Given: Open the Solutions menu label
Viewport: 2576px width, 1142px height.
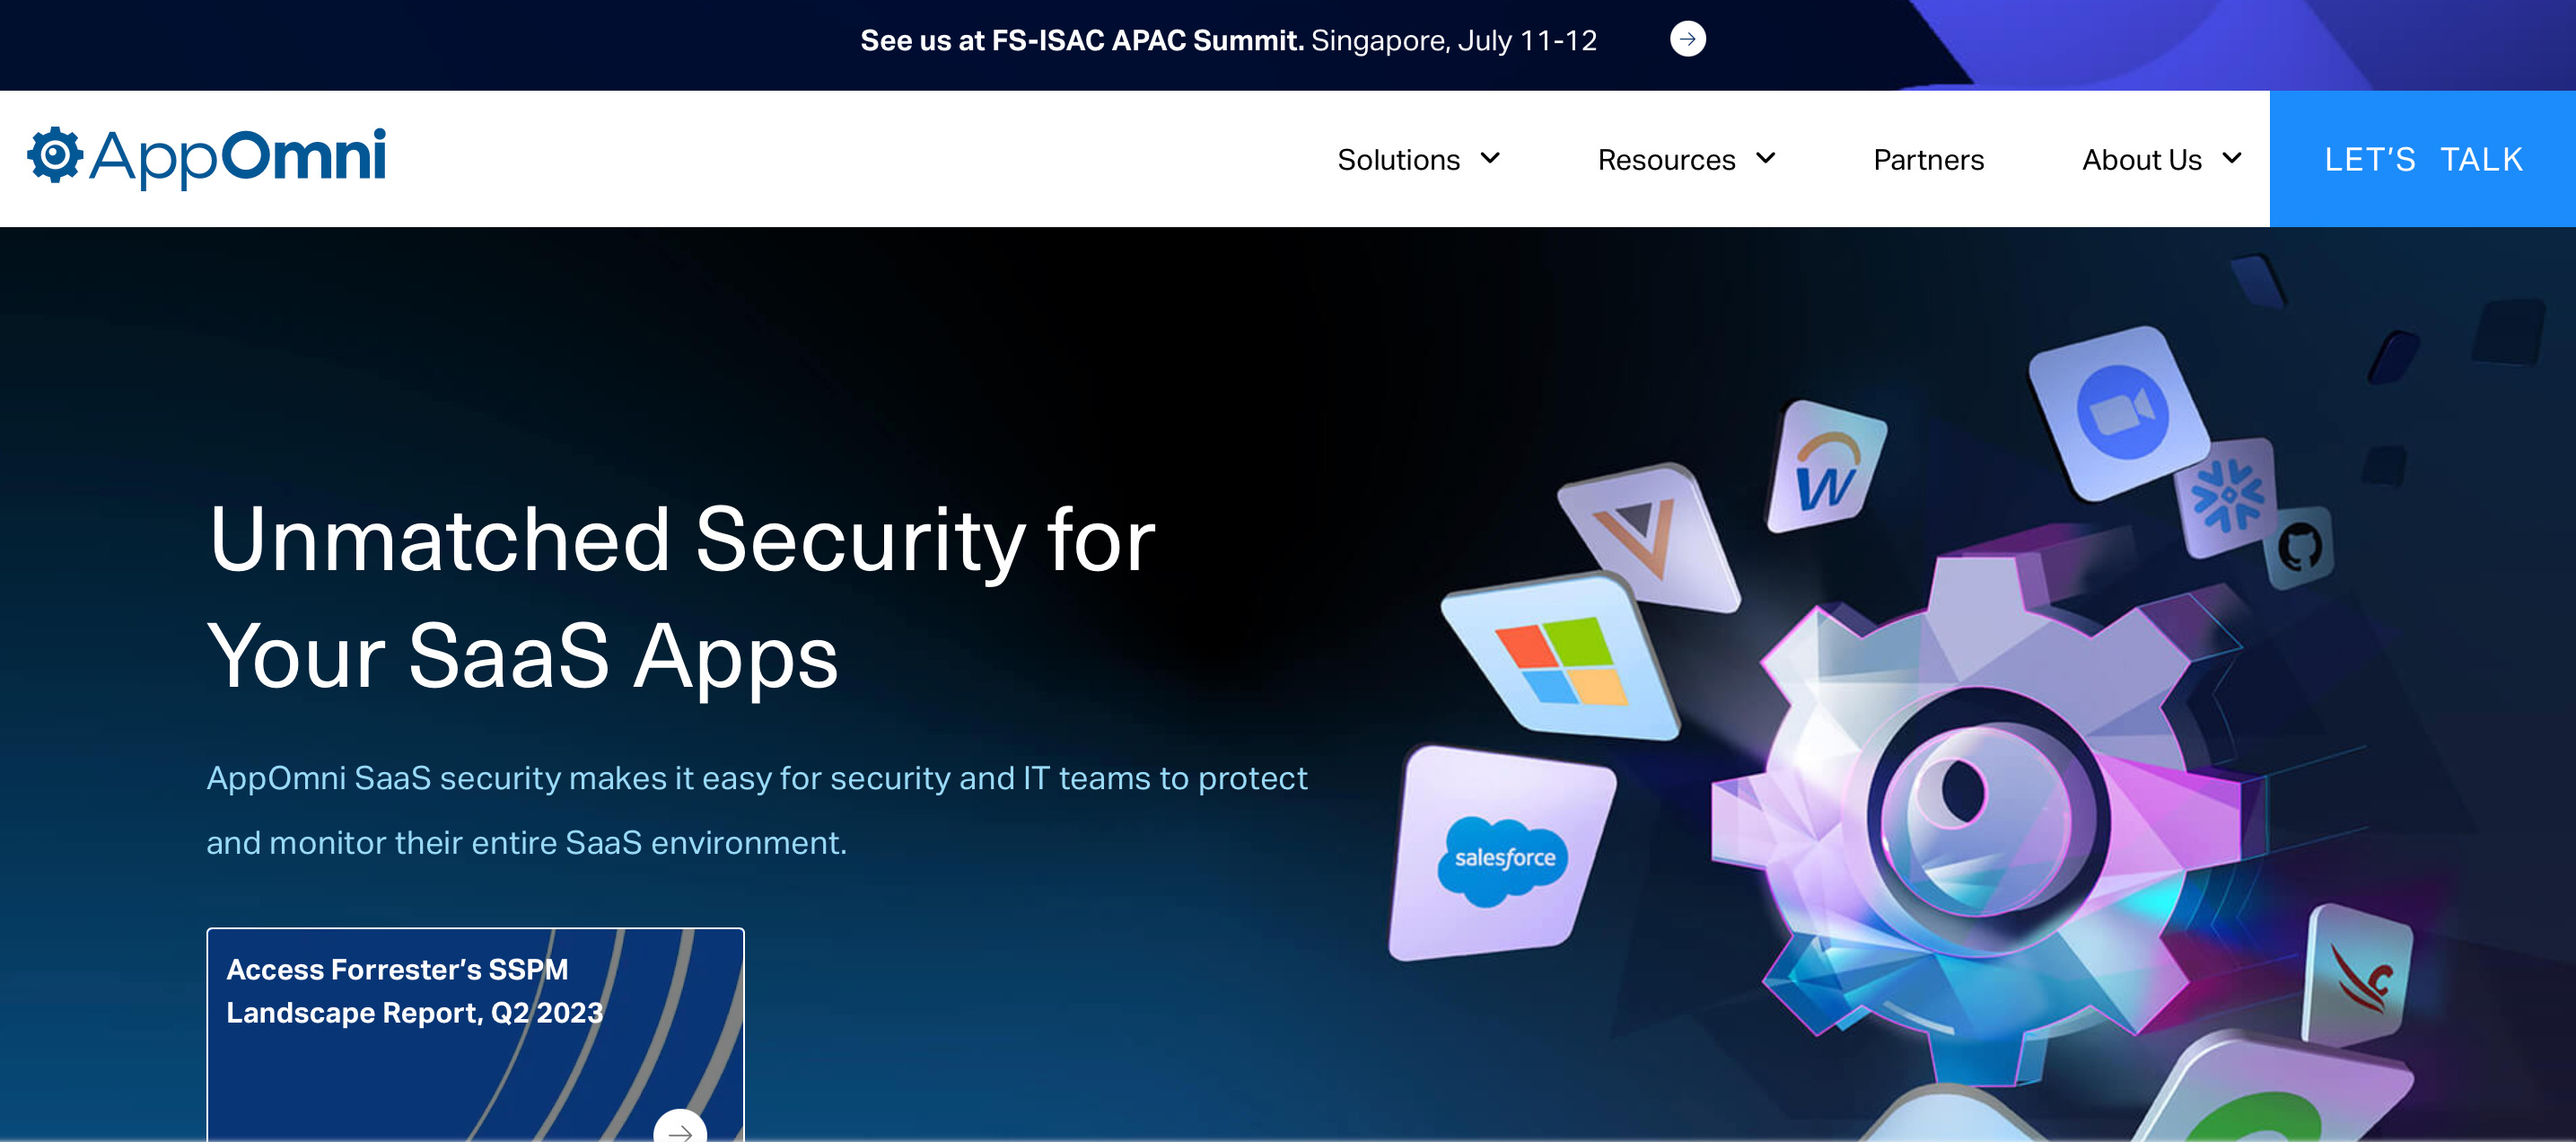Looking at the screenshot, I should (1398, 159).
